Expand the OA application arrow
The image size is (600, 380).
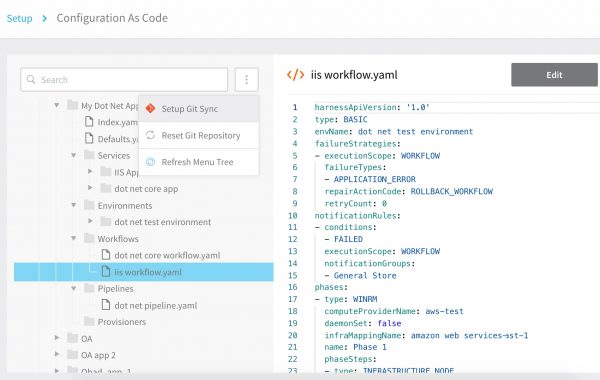(x=57, y=338)
